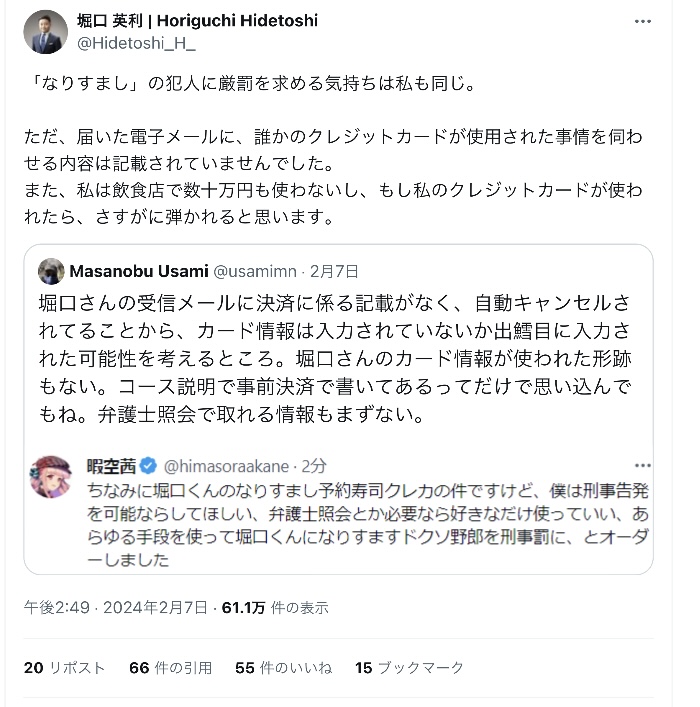Click the @Hidetoshi_H_ handle

tap(137, 43)
